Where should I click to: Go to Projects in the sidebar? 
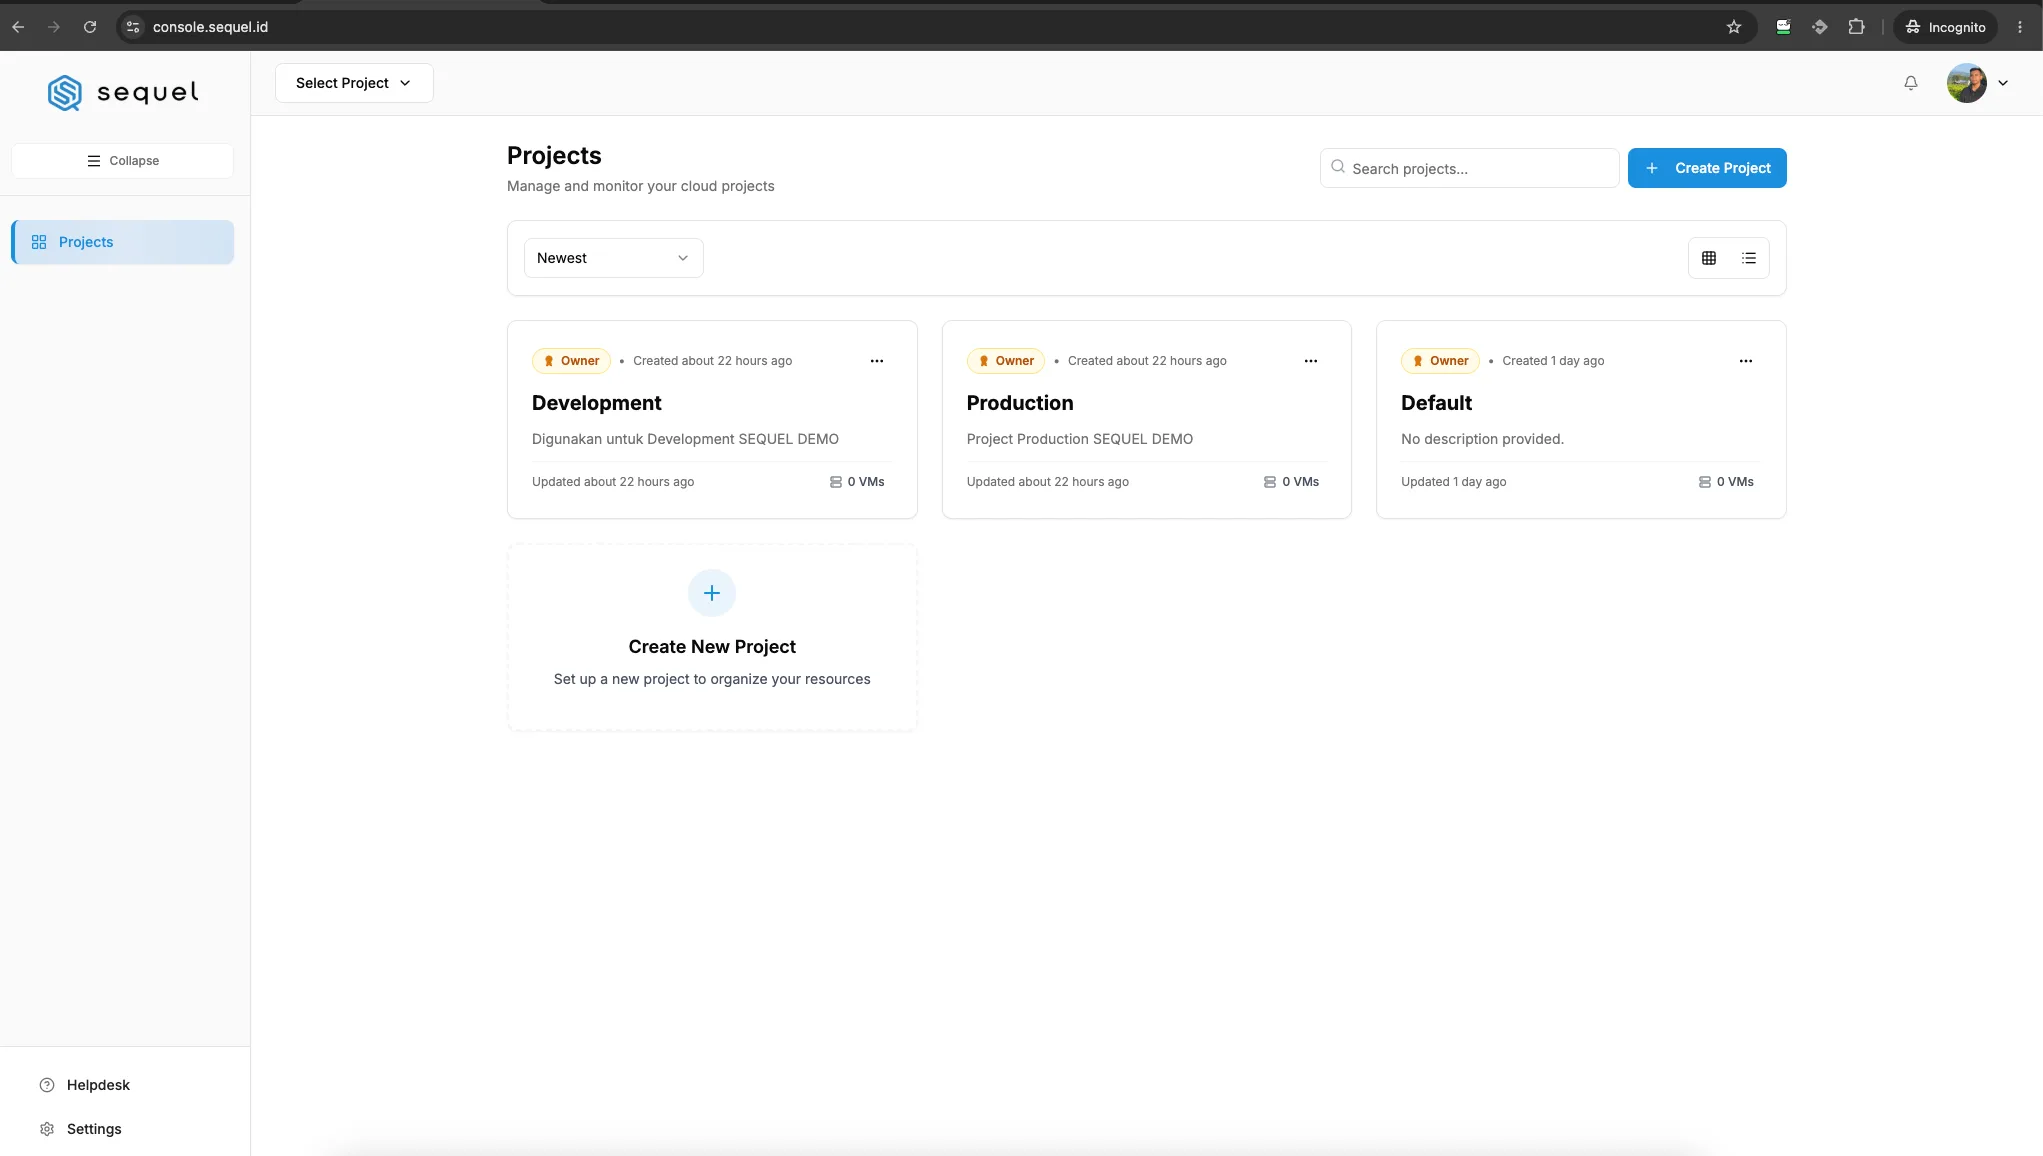pyautogui.click(x=123, y=242)
